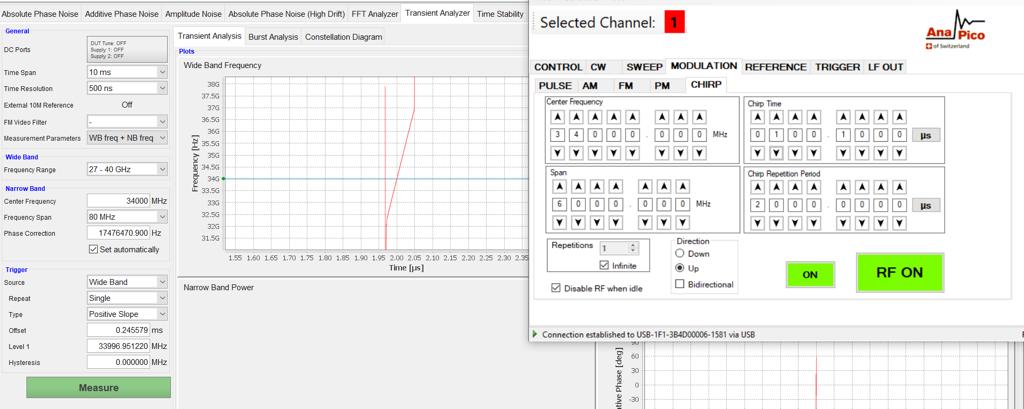Click the red Selected Channel 1 box
Viewport: 1024px width, 409px height.
[677, 22]
